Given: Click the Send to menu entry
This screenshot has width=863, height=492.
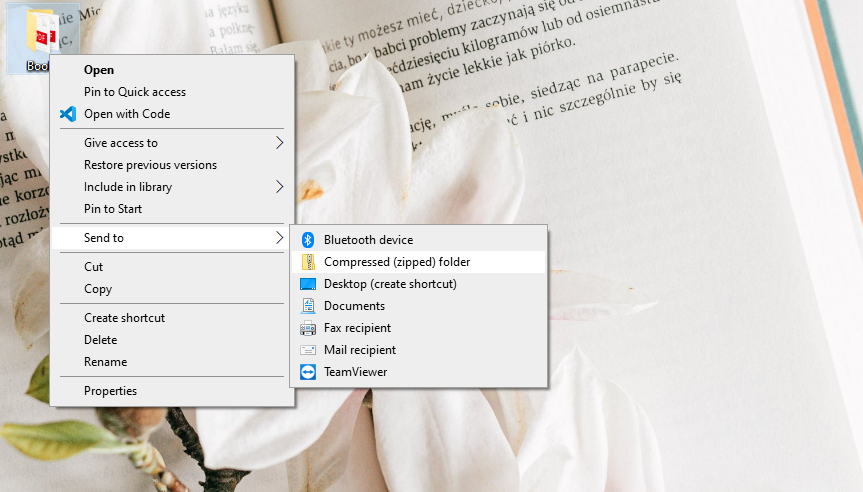Looking at the screenshot, I should 172,238.
